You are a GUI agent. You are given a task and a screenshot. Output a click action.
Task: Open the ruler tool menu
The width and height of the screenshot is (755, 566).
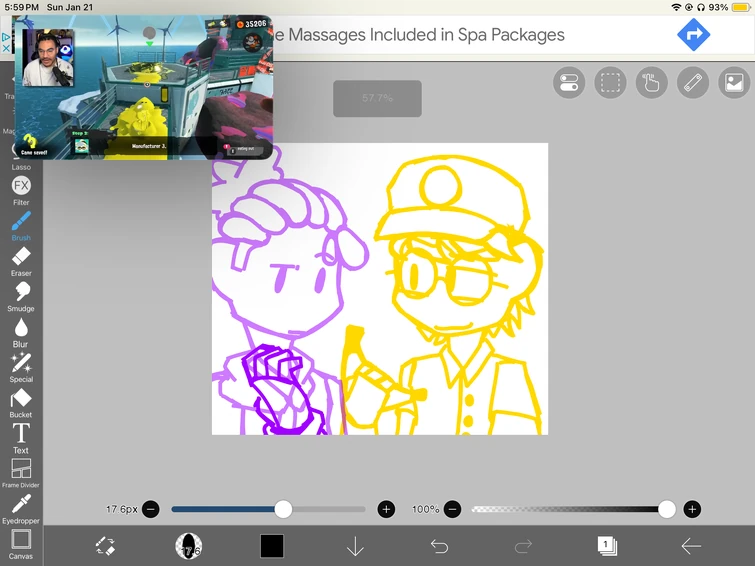coord(693,82)
